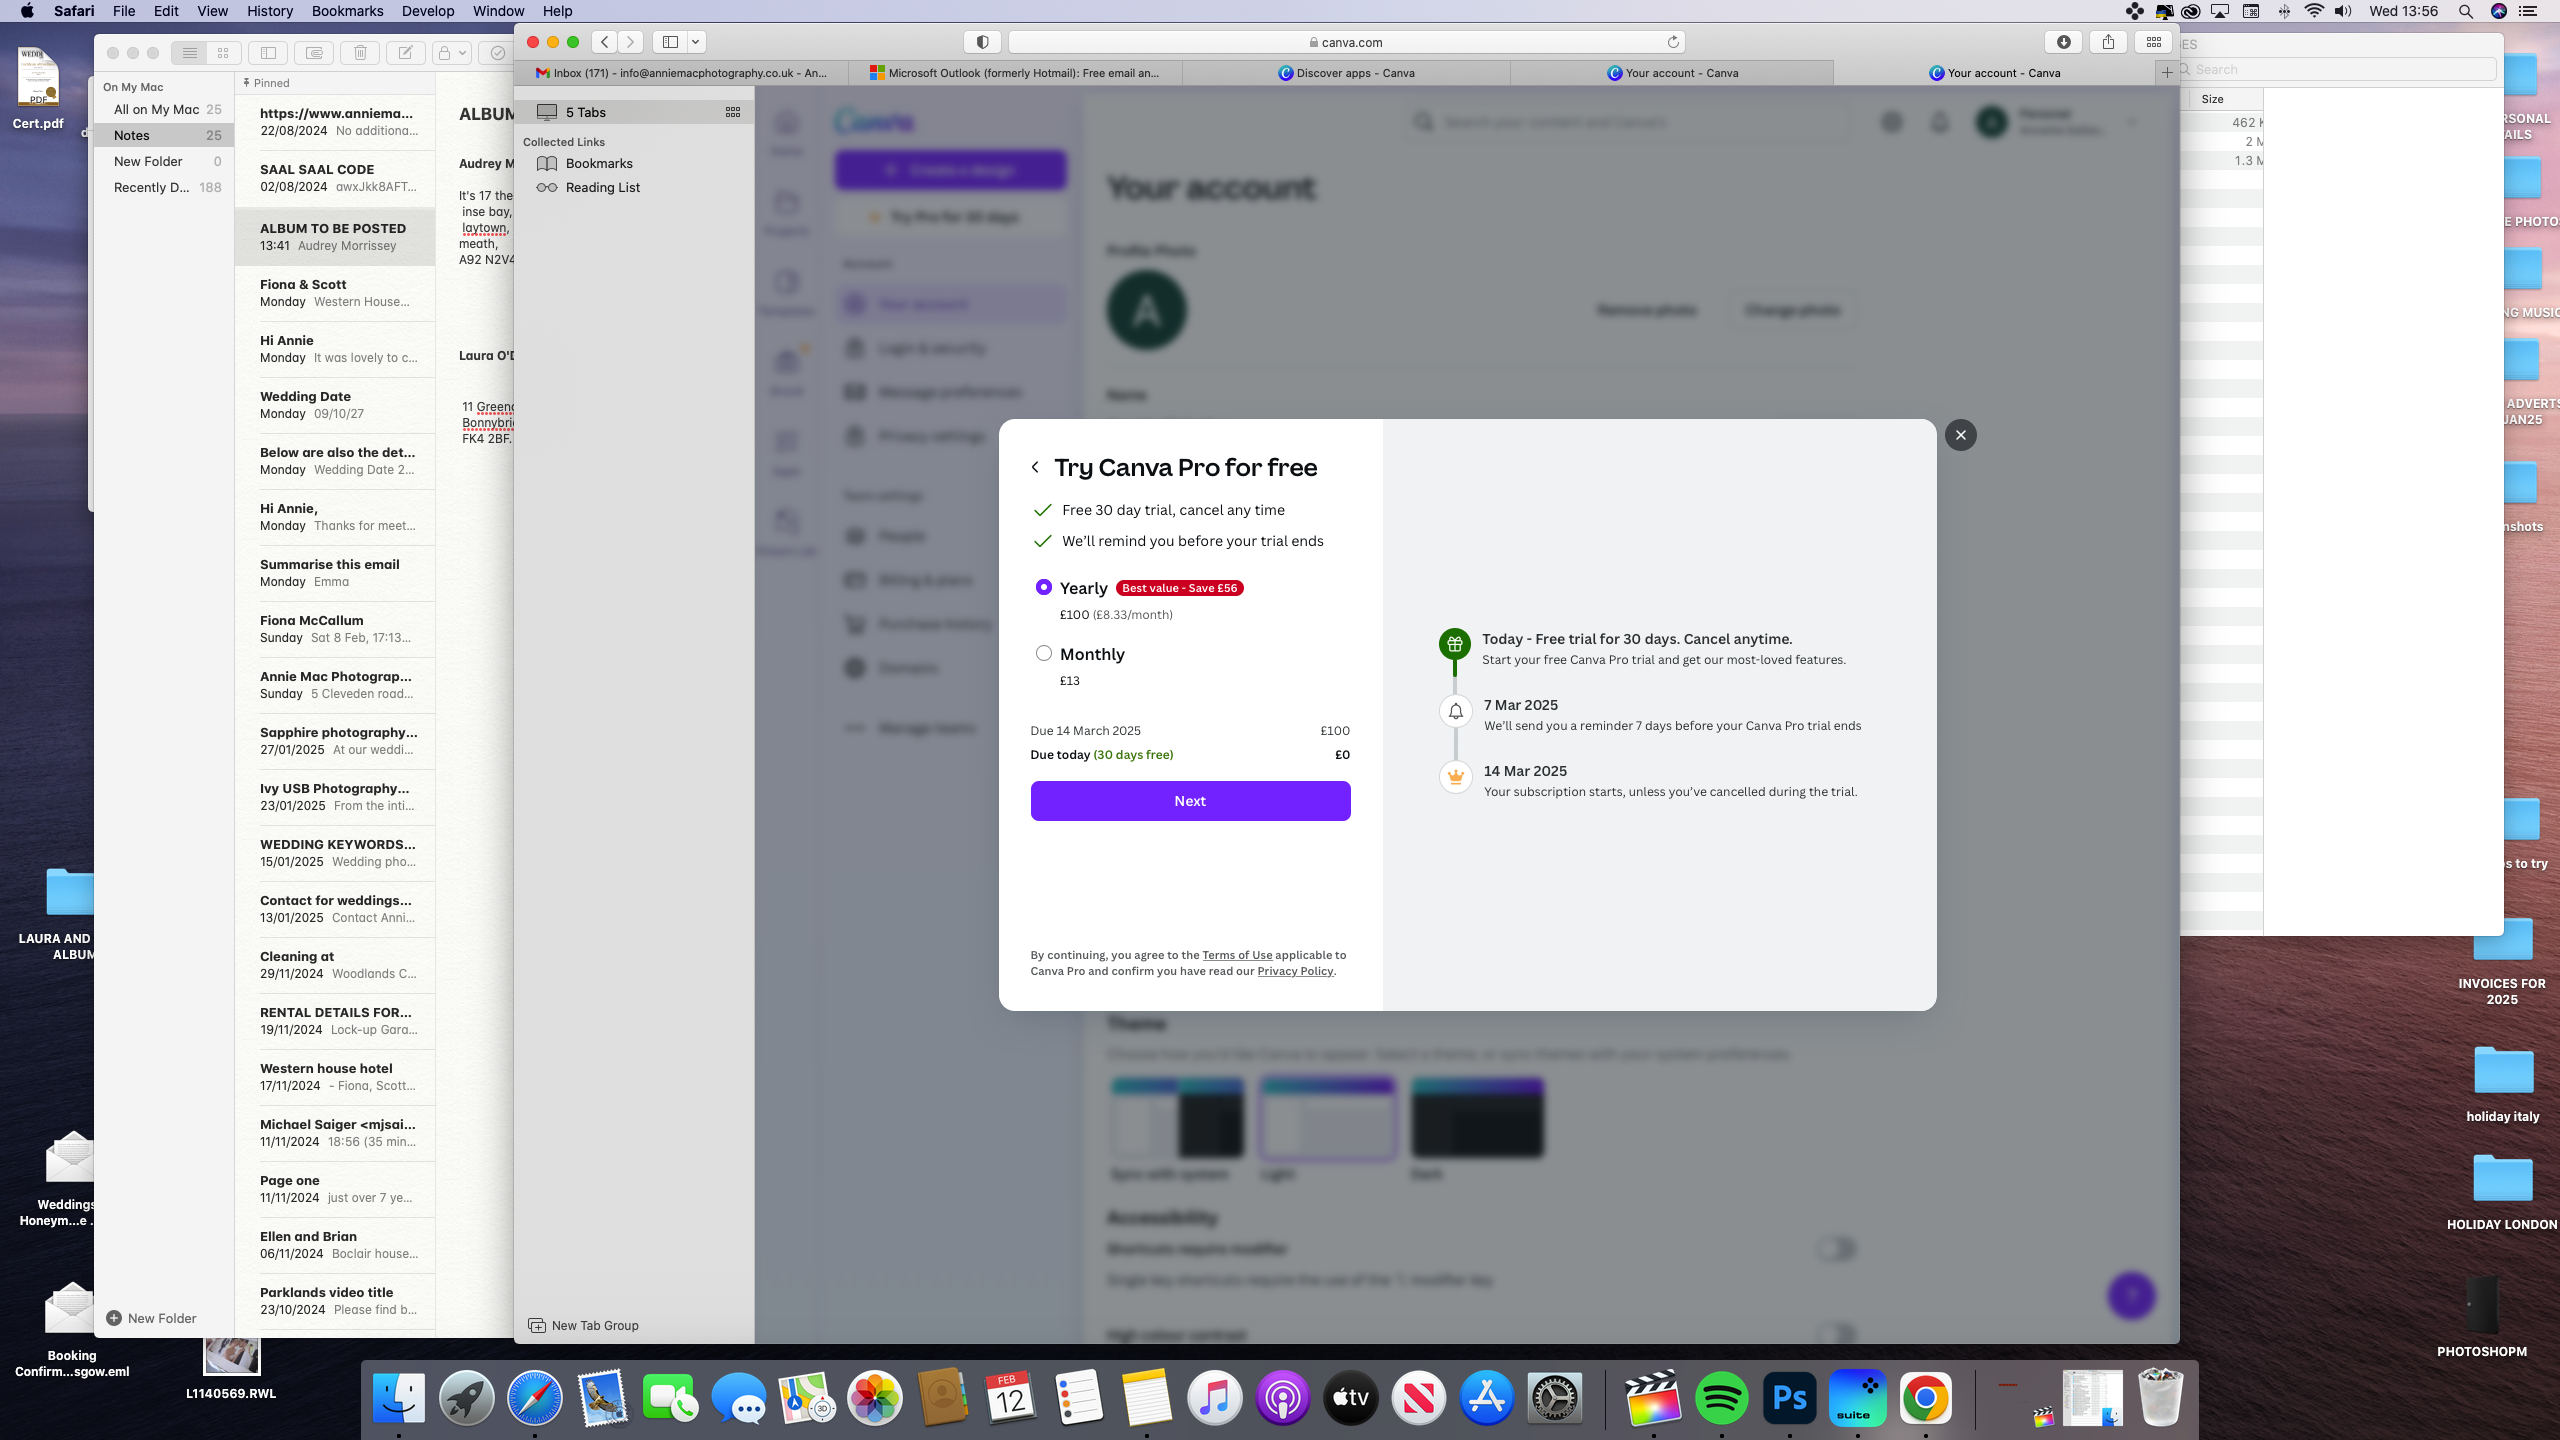
Task: Toggle the Safari sidebar button
Action: click(x=670, y=42)
